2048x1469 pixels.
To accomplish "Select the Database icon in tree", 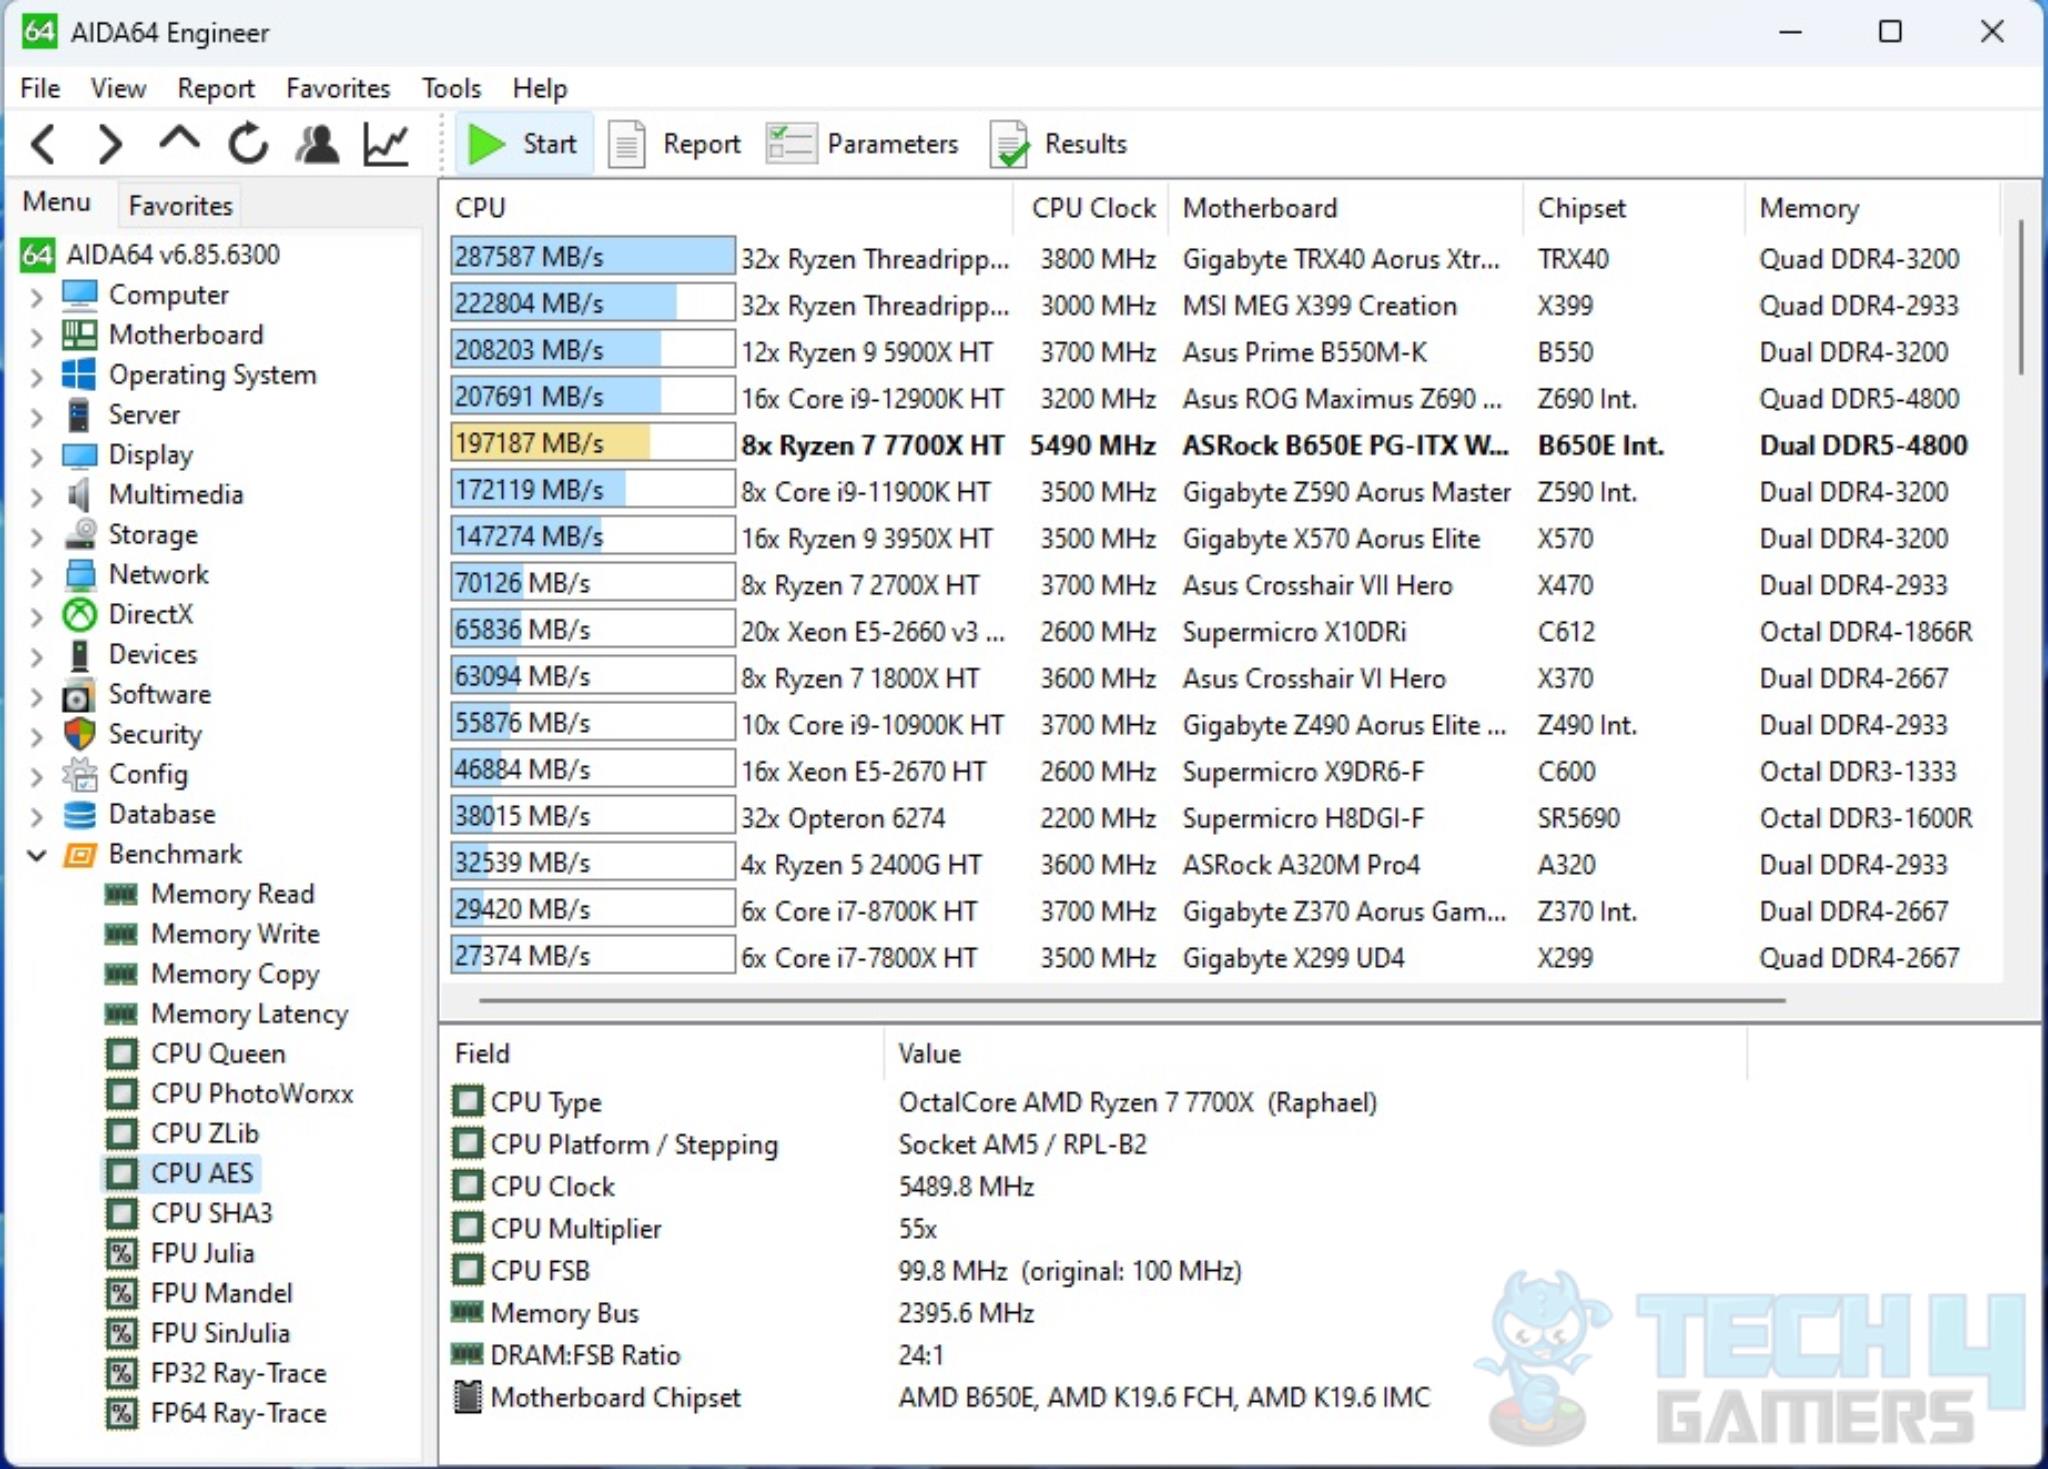I will [80, 815].
